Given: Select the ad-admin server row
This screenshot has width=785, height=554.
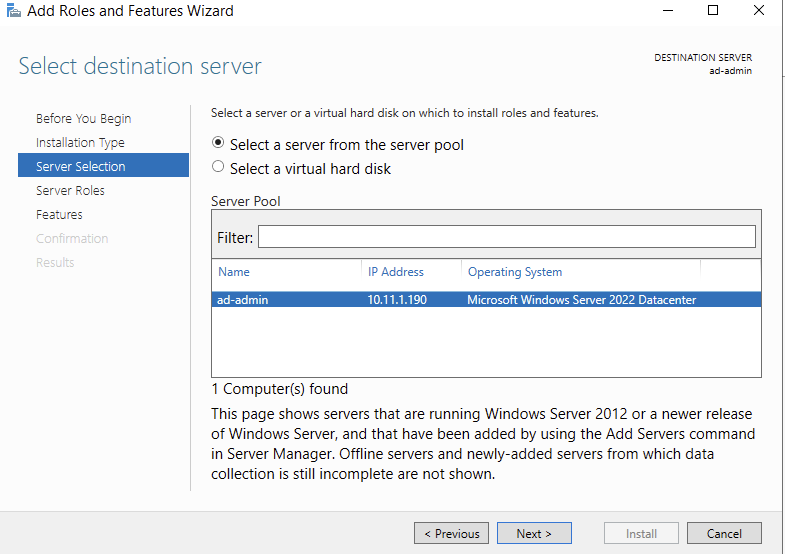Looking at the screenshot, I should (486, 300).
